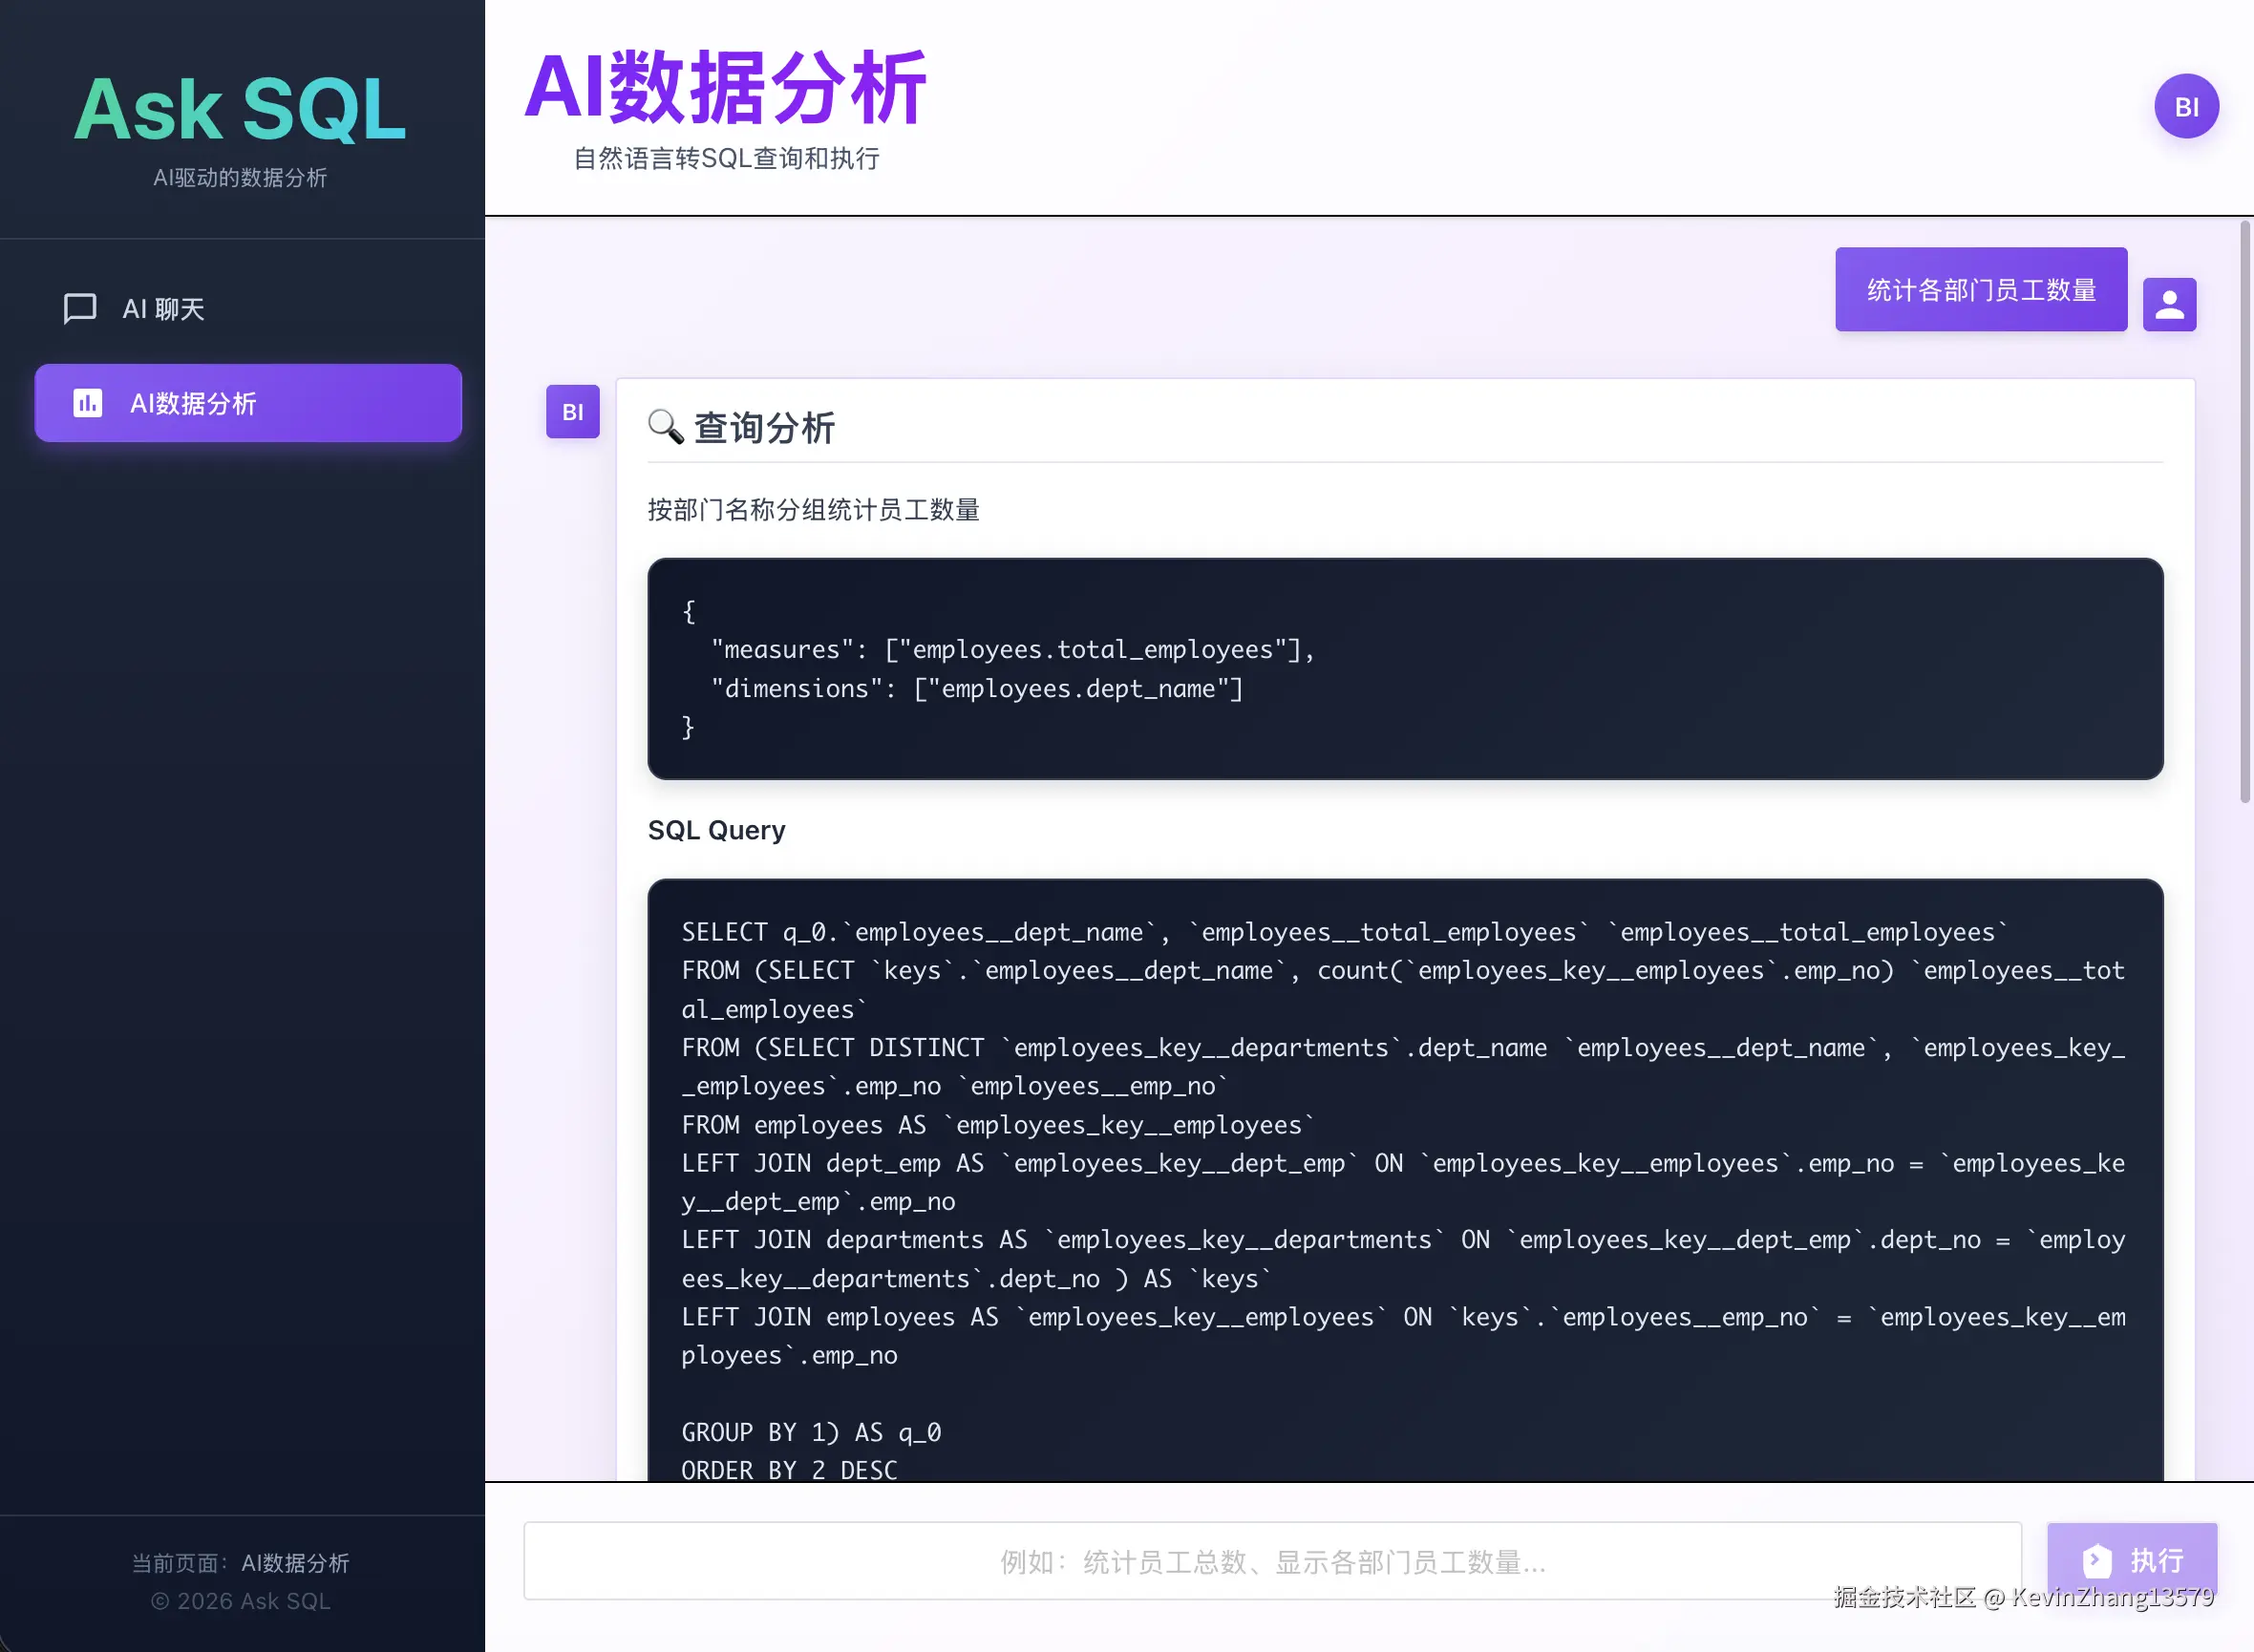Click the 统计各部门员工数量 suggestion pill
Screen dimensions: 2254x1652
(1981, 289)
